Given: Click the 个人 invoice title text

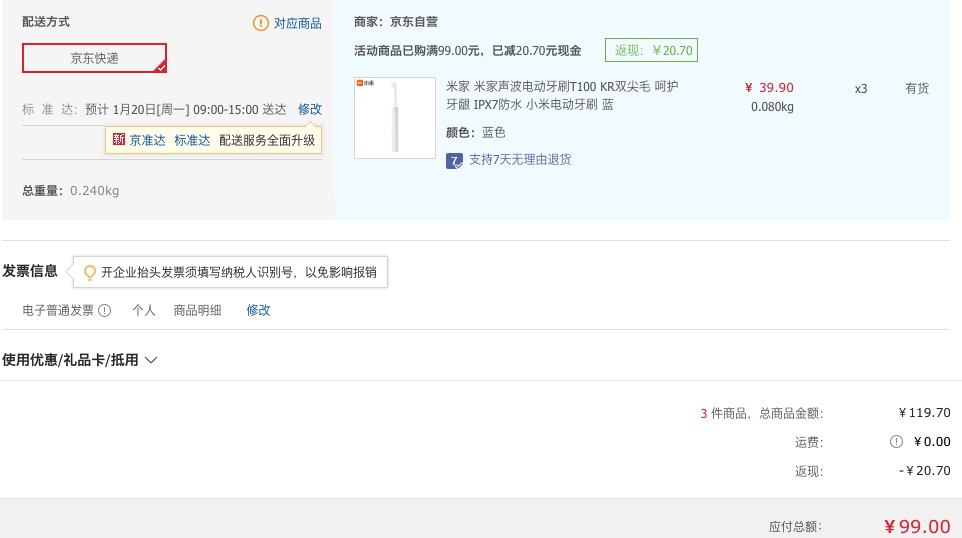Looking at the screenshot, I should [x=144, y=310].
